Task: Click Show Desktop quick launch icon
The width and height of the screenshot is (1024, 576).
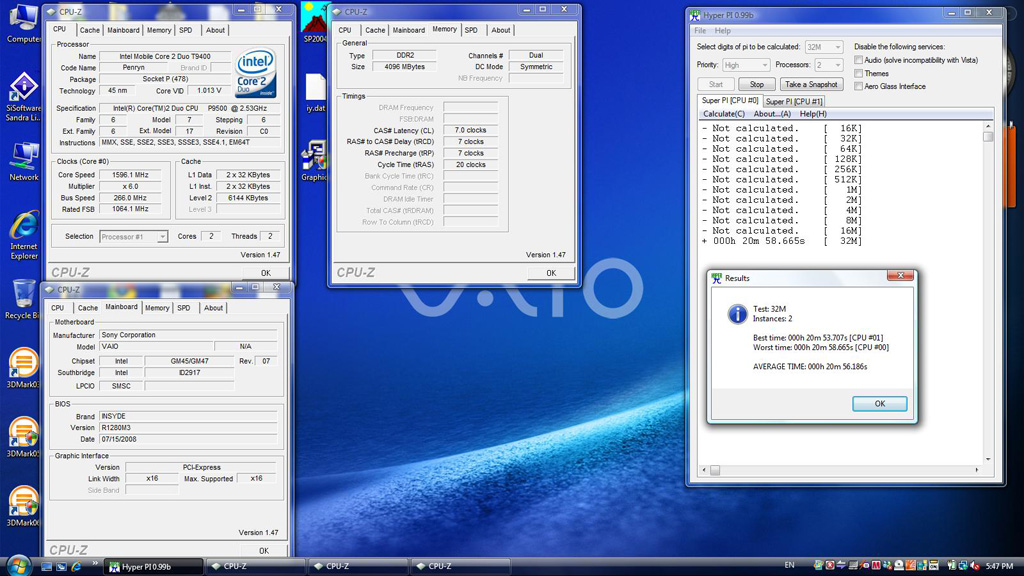Action: 46,567
